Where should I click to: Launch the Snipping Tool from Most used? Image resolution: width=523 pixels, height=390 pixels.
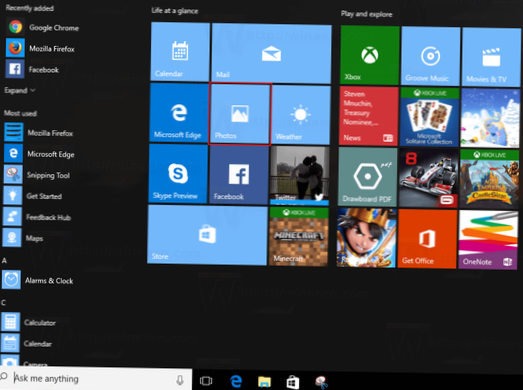[x=37, y=175]
